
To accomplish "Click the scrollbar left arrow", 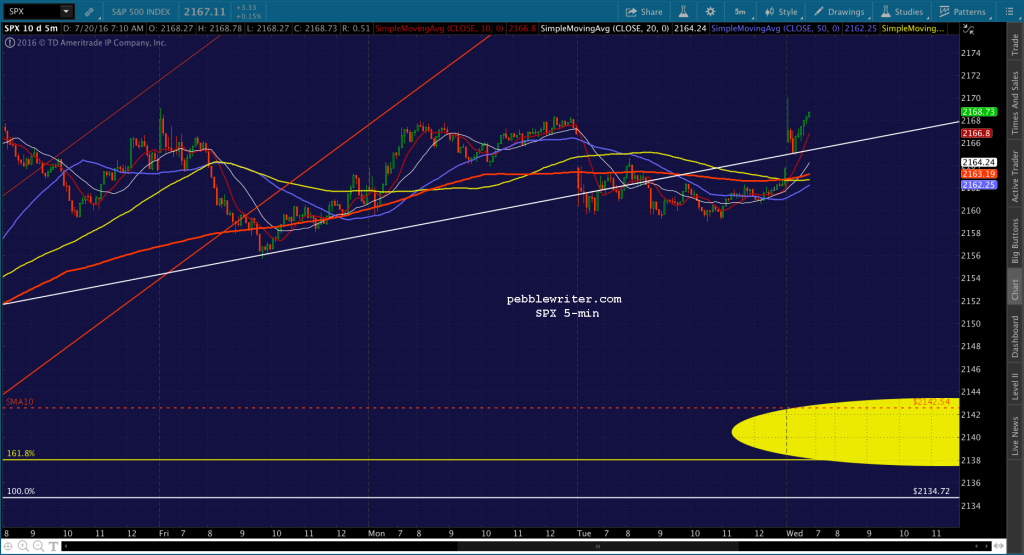I will pos(66,546).
